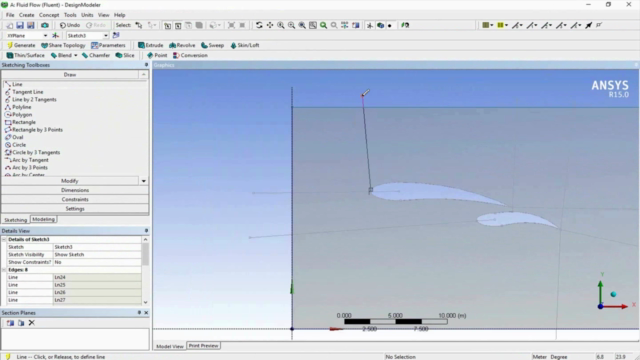The height and width of the screenshot is (360, 640).
Task: Click the New Selection cursor icon
Action: tap(139, 25)
